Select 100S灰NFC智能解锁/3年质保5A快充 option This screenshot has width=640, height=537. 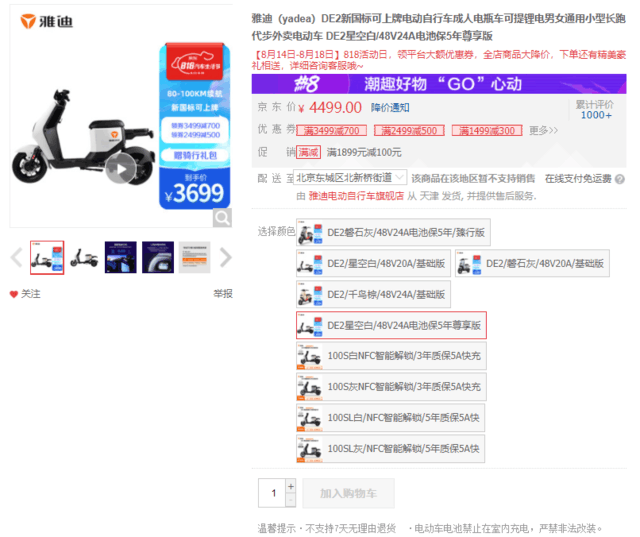[391, 387]
